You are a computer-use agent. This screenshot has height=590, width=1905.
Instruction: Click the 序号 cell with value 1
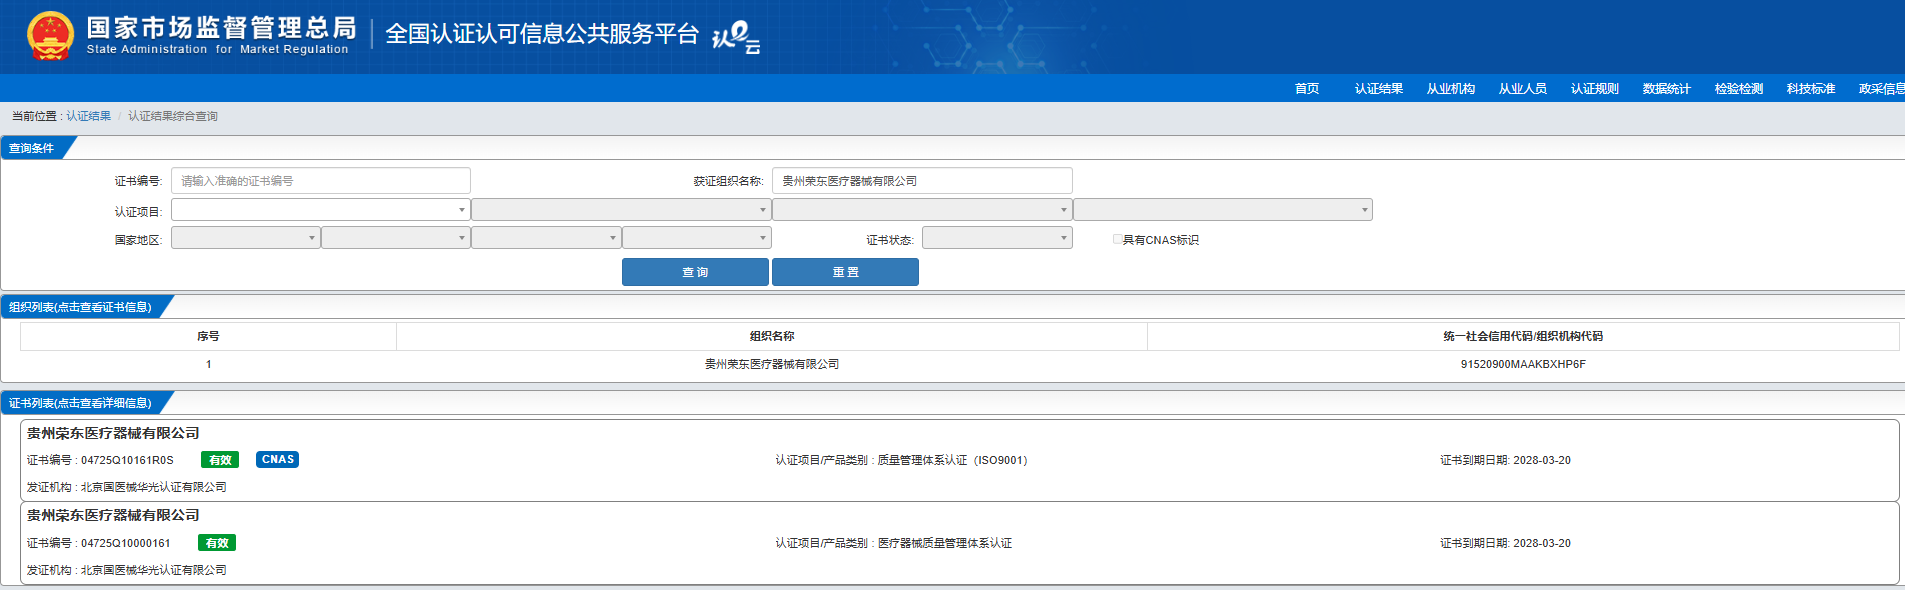click(x=208, y=364)
